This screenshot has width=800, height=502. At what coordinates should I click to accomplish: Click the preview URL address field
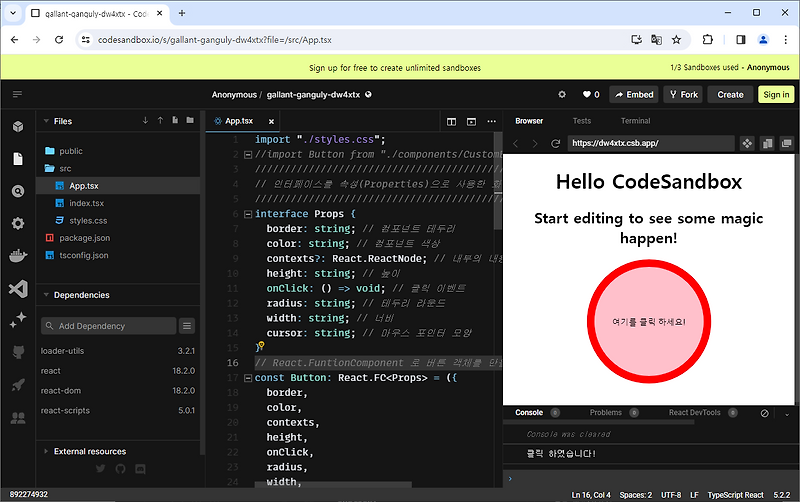point(651,143)
